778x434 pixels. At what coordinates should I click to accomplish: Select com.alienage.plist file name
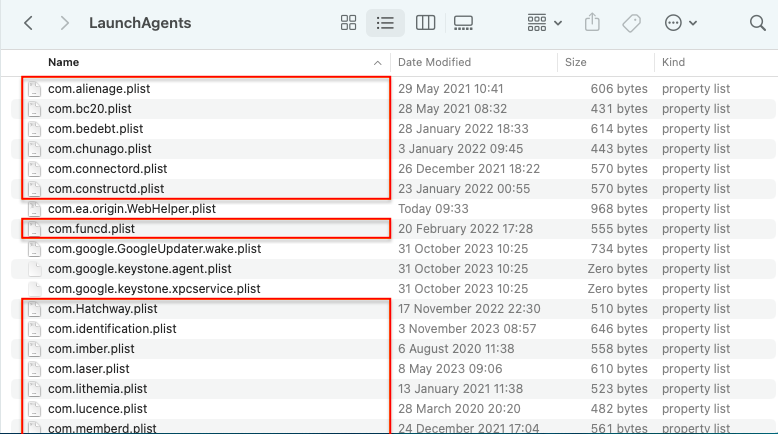(x=99, y=89)
